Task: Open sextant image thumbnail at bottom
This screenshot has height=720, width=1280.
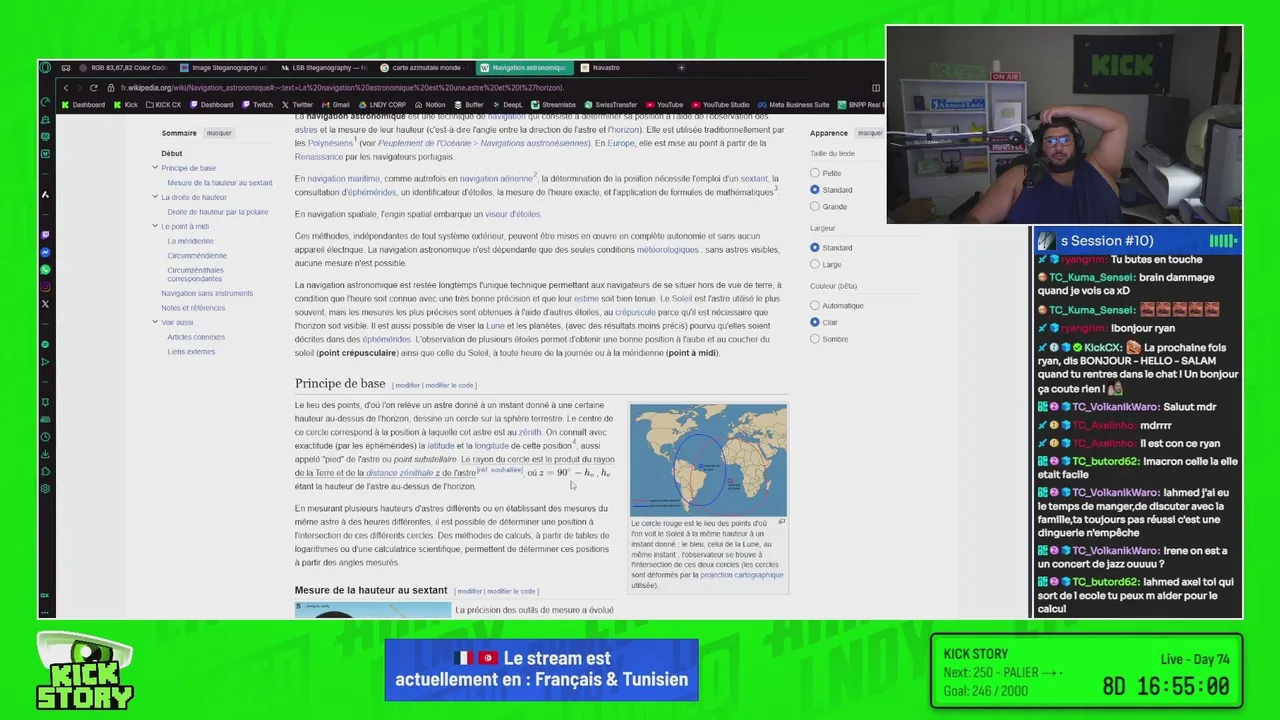Action: [373, 610]
